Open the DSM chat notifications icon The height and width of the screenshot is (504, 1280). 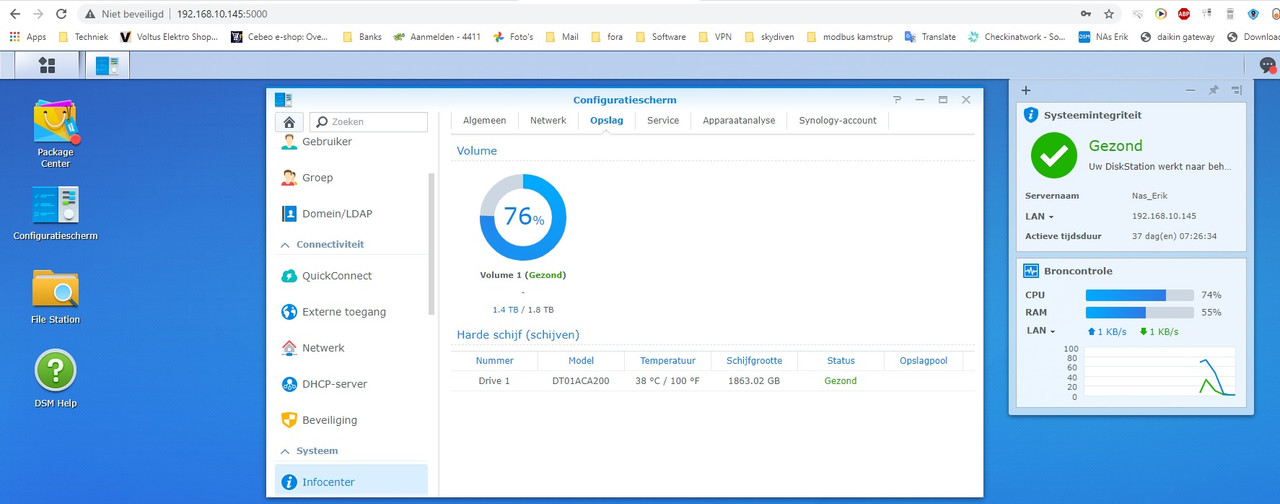1267,65
